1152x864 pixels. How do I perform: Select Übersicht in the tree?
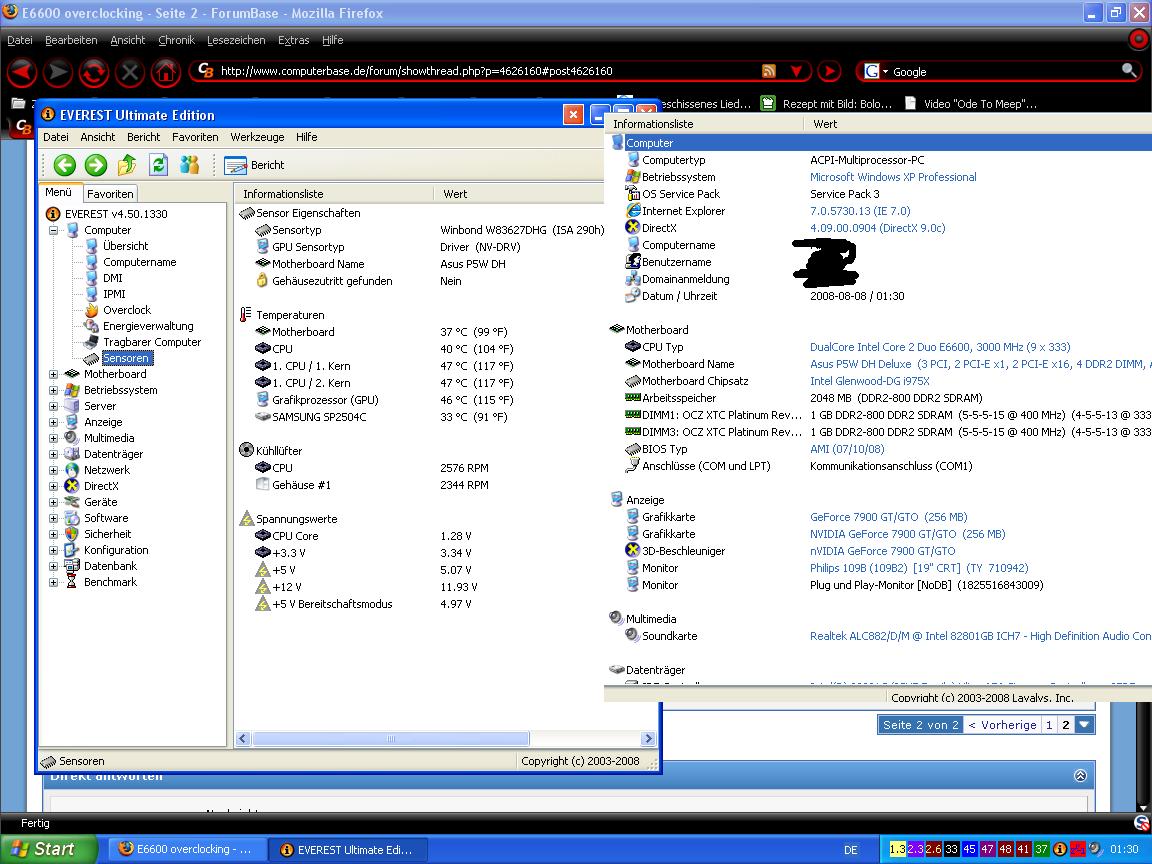(125, 246)
